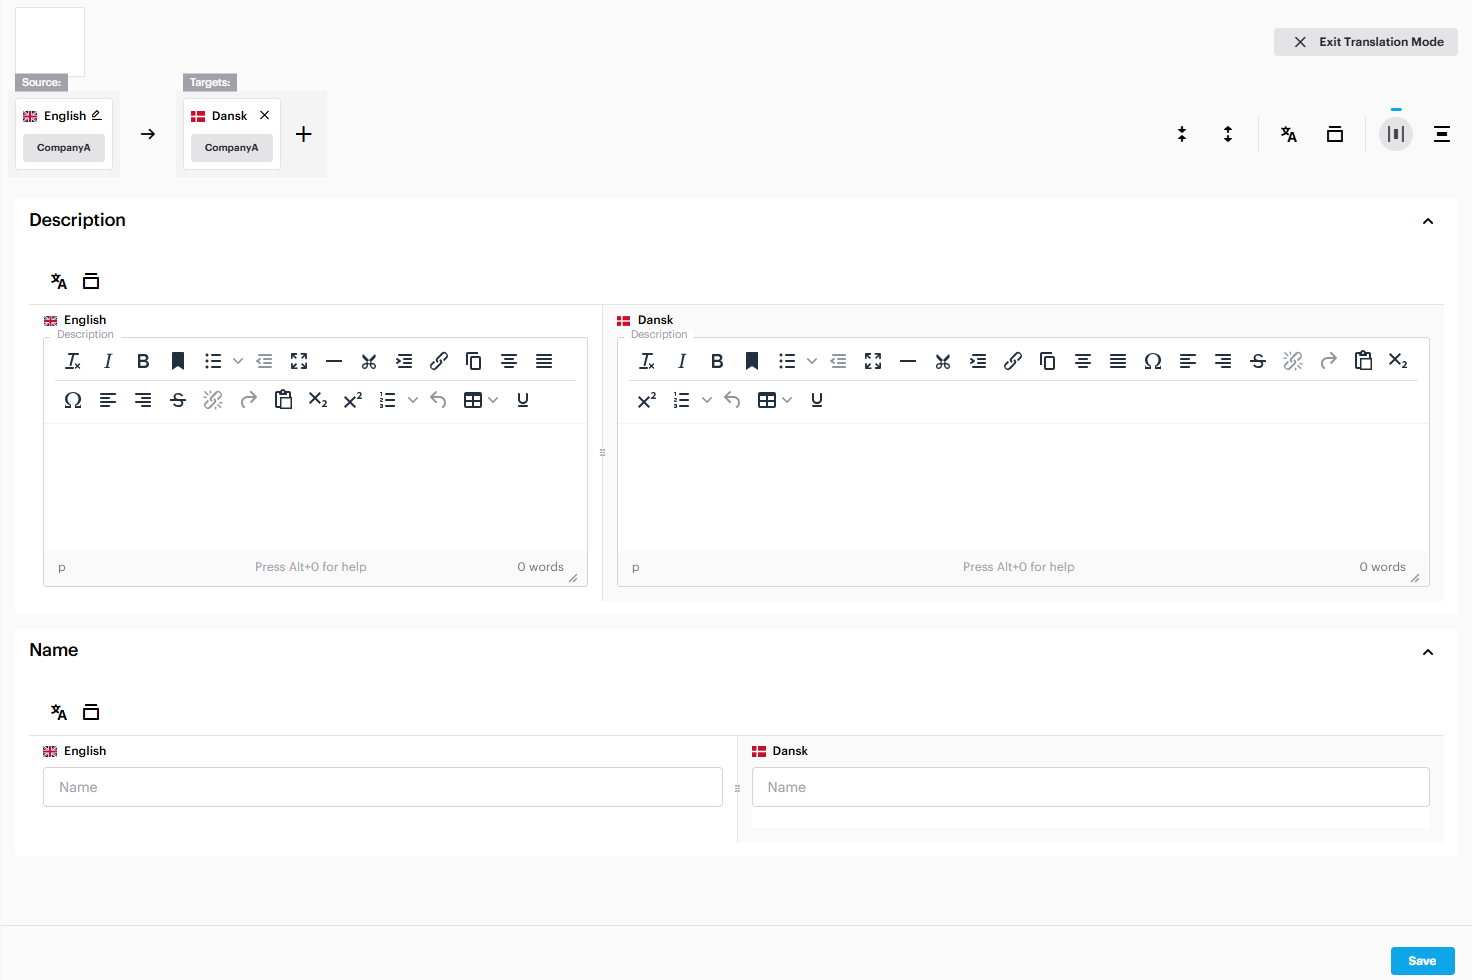Toggle italic formatting in the Dansk editor
Viewport: 1472px width, 980px height.
coord(681,361)
